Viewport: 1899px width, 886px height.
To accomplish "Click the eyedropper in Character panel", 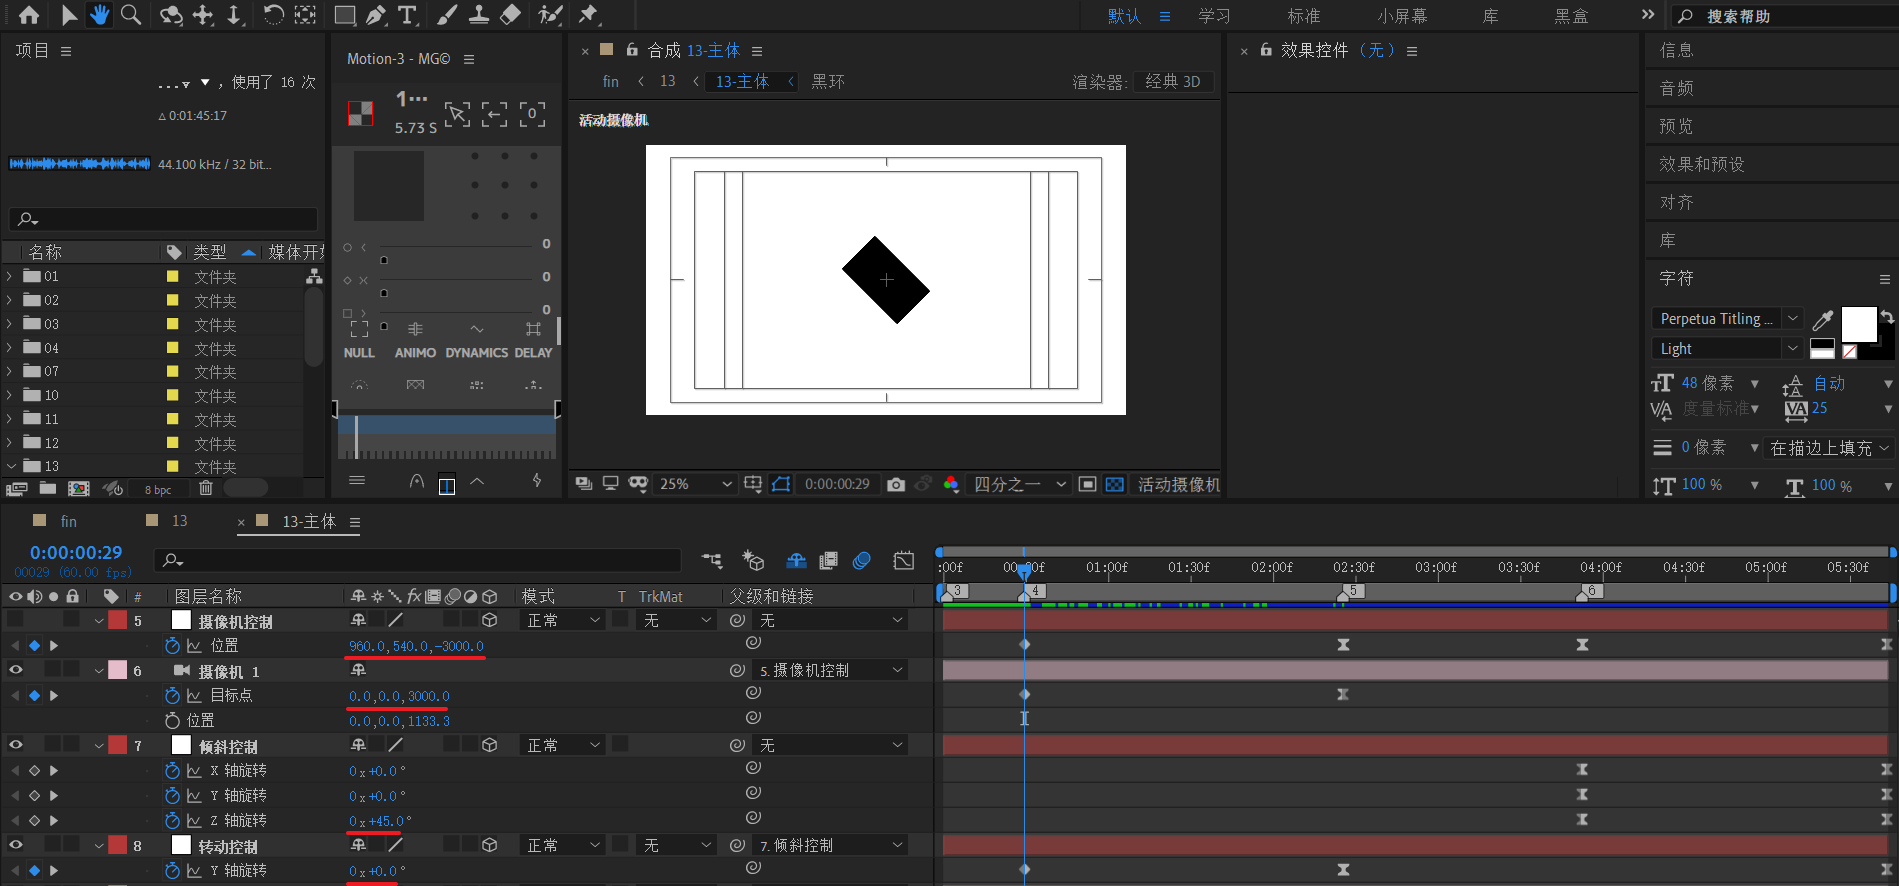I will 1823,320.
